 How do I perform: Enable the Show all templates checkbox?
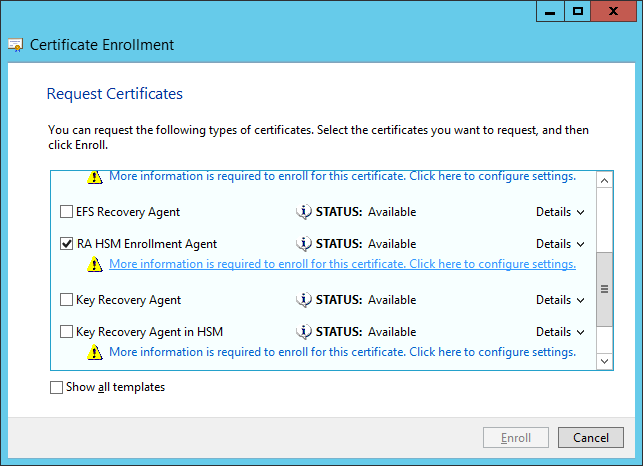[56, 387]
